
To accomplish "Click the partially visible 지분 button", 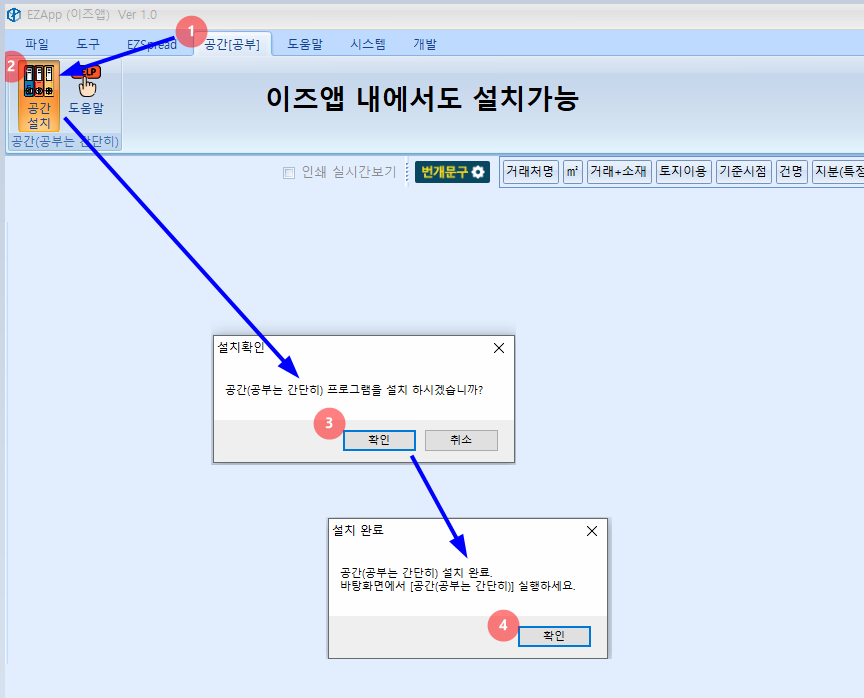I will click(838, 172).
